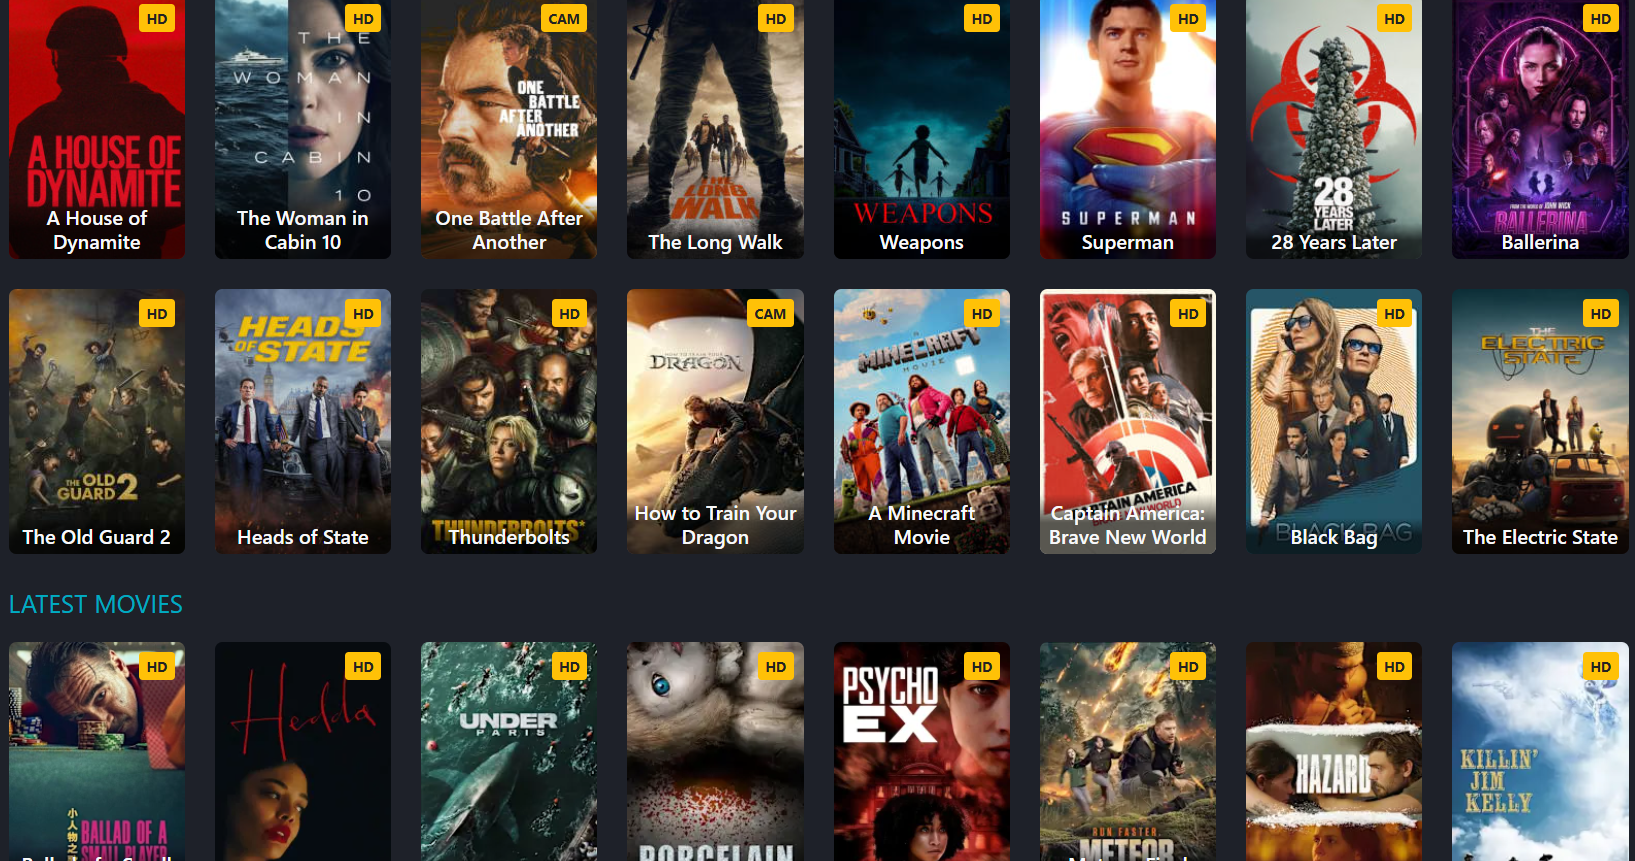The height and width of the screenshot is (861, 1635).
Task: Open the Hazard movie poster
Action: tap(1333, 751)
